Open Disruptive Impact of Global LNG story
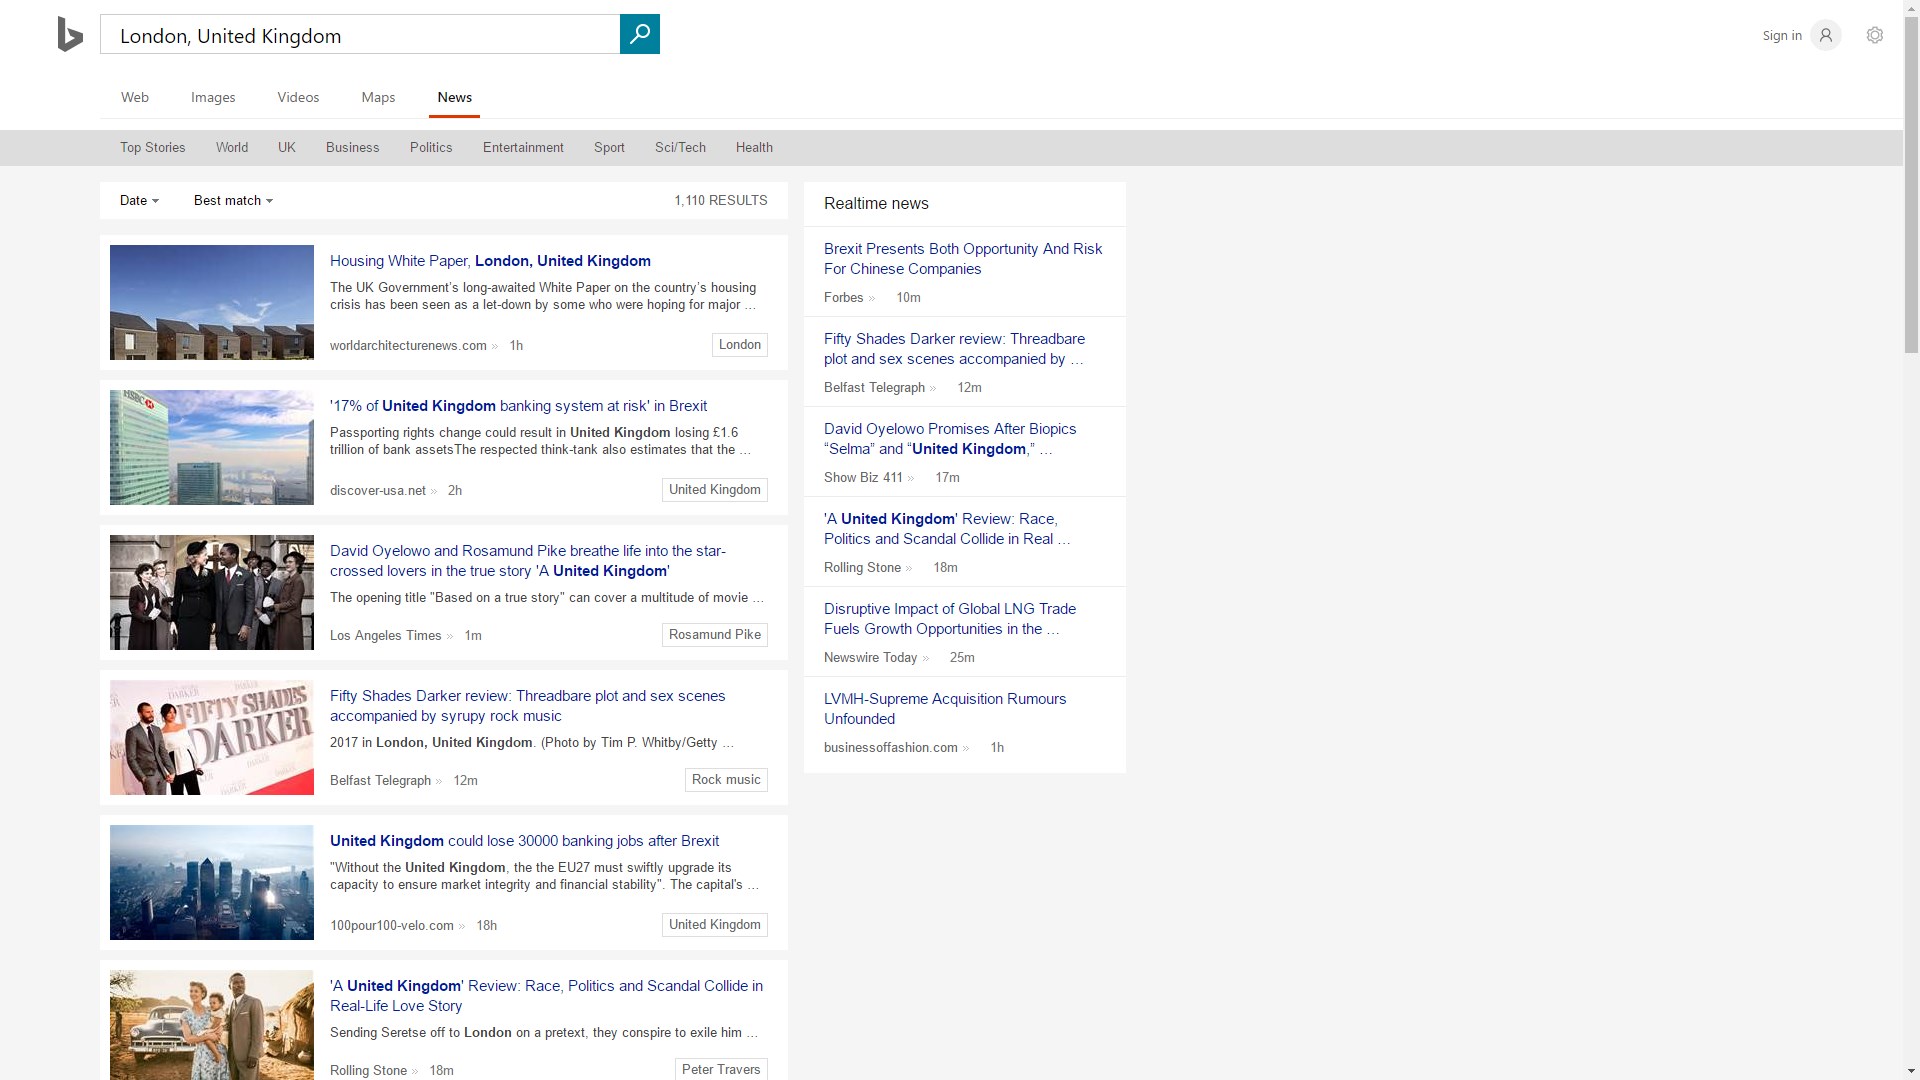This screenshot has width=1920, height=1080. coord(950,619)
